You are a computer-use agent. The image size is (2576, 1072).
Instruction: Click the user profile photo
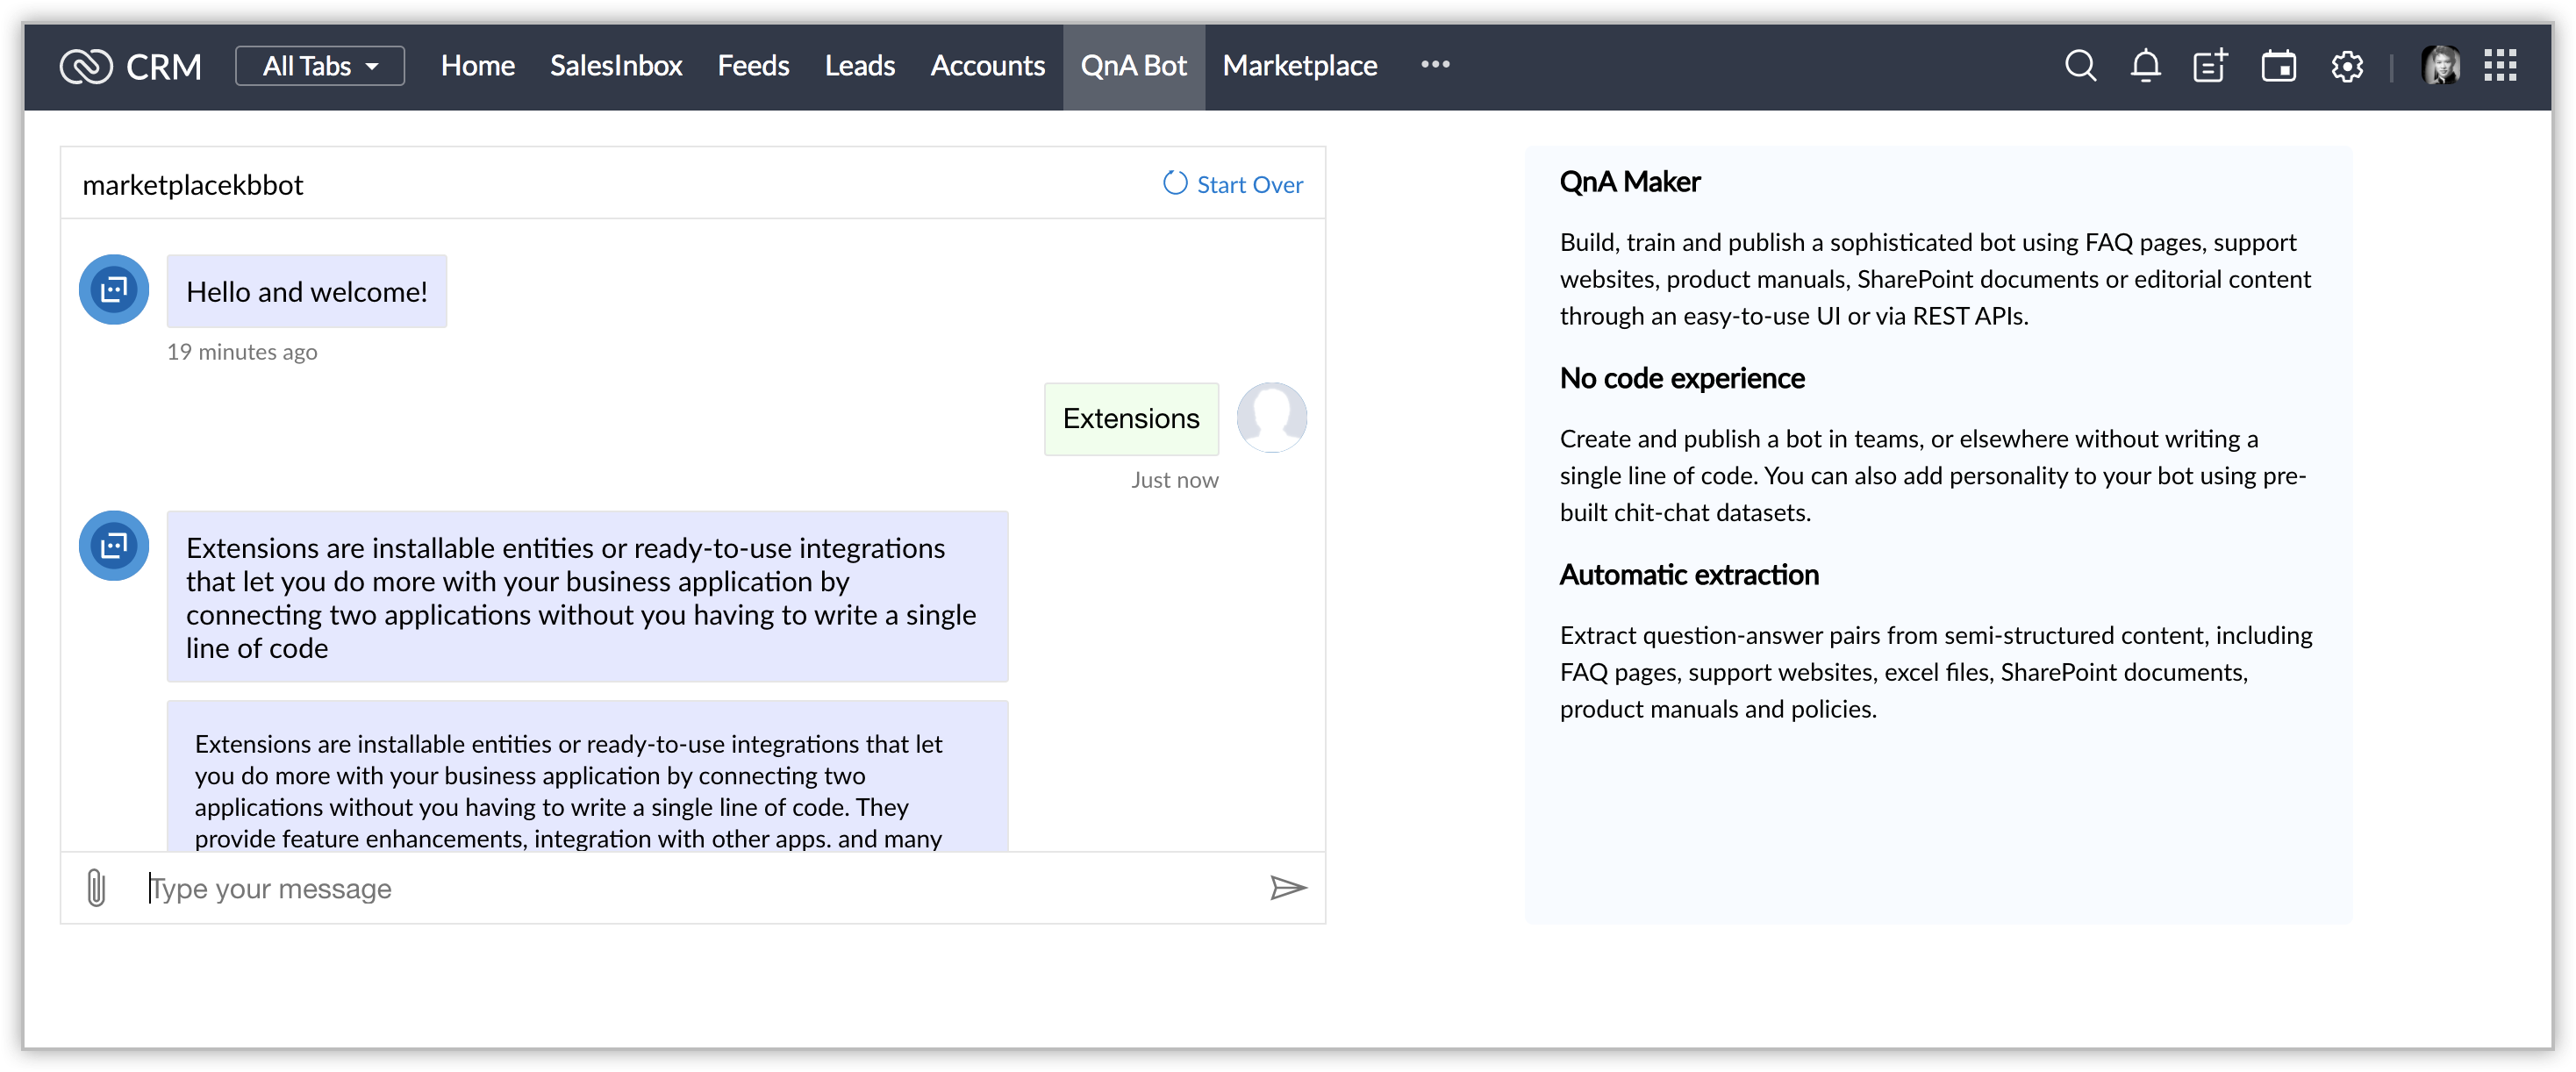[x=2440, y=66]
